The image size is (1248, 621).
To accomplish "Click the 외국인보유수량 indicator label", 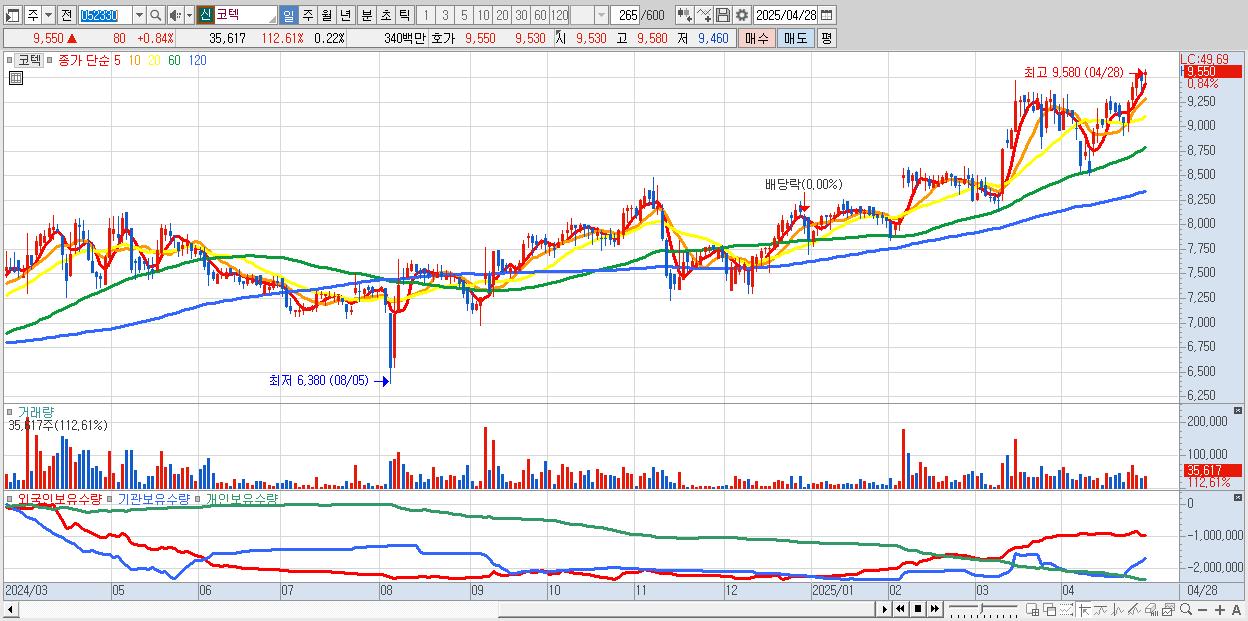I will [59, 498].
